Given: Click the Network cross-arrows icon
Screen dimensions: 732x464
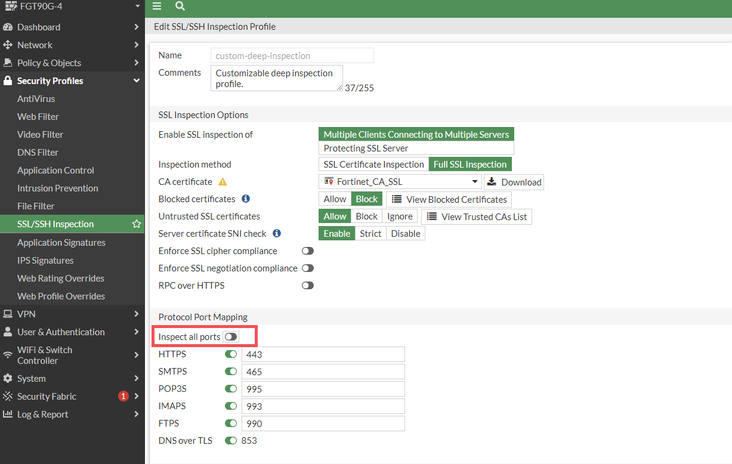Looking at the screenshot, I should [7, 45].
